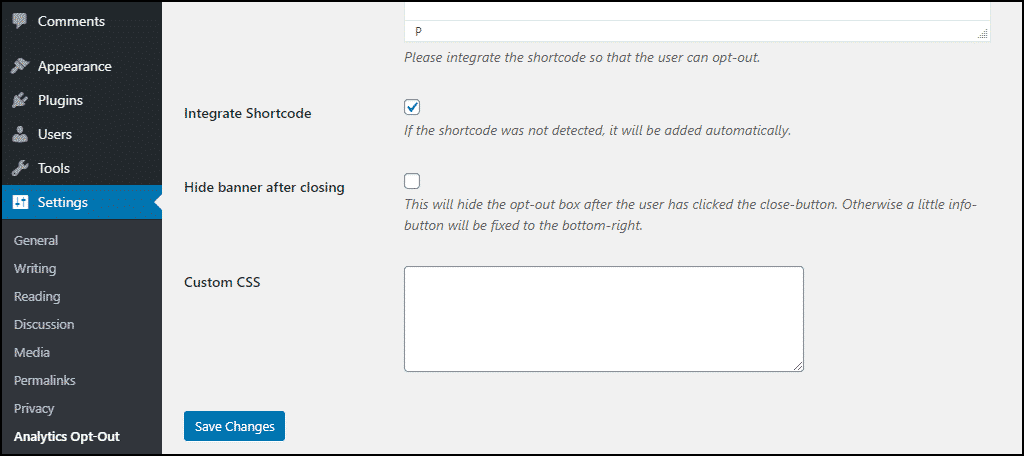Open the Privacy settings link
The height and width of the screenshot is (456, 1024).
(x=34, y=409)
